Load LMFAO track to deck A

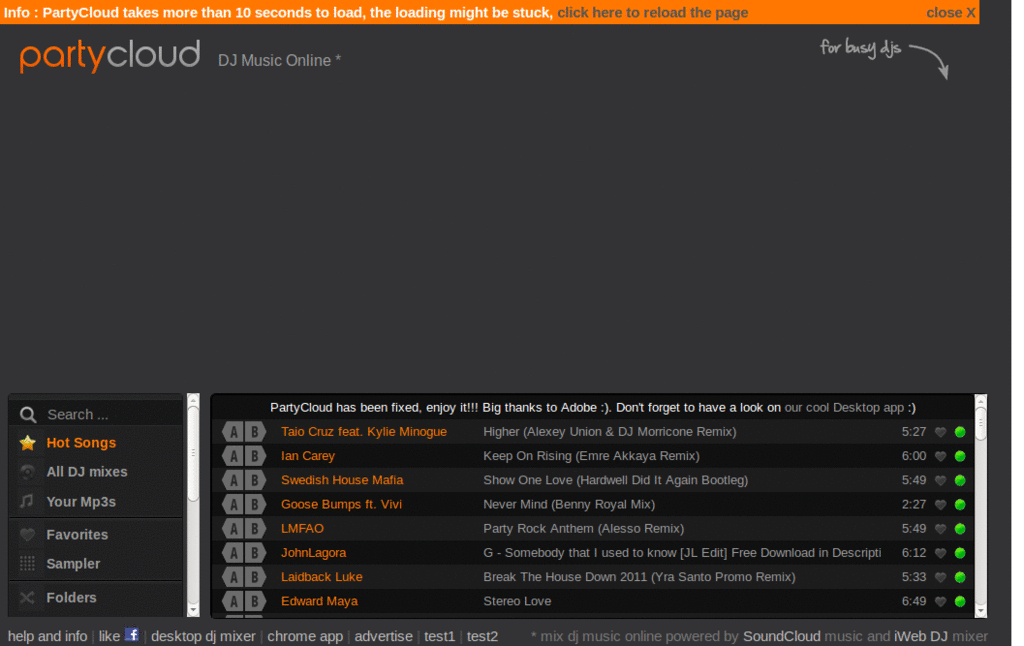(233, 528)
